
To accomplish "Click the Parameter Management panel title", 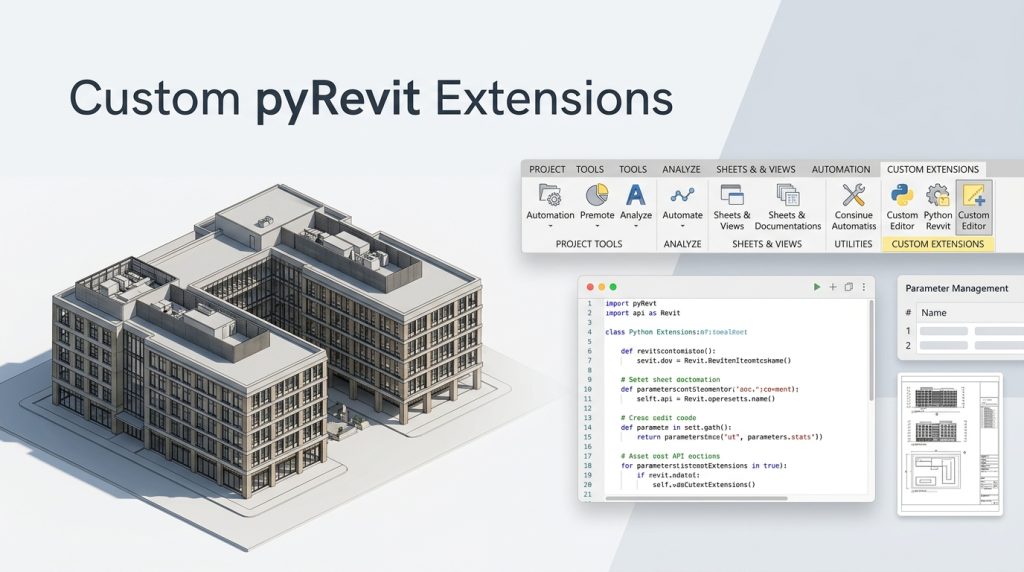I will [957, 288].
